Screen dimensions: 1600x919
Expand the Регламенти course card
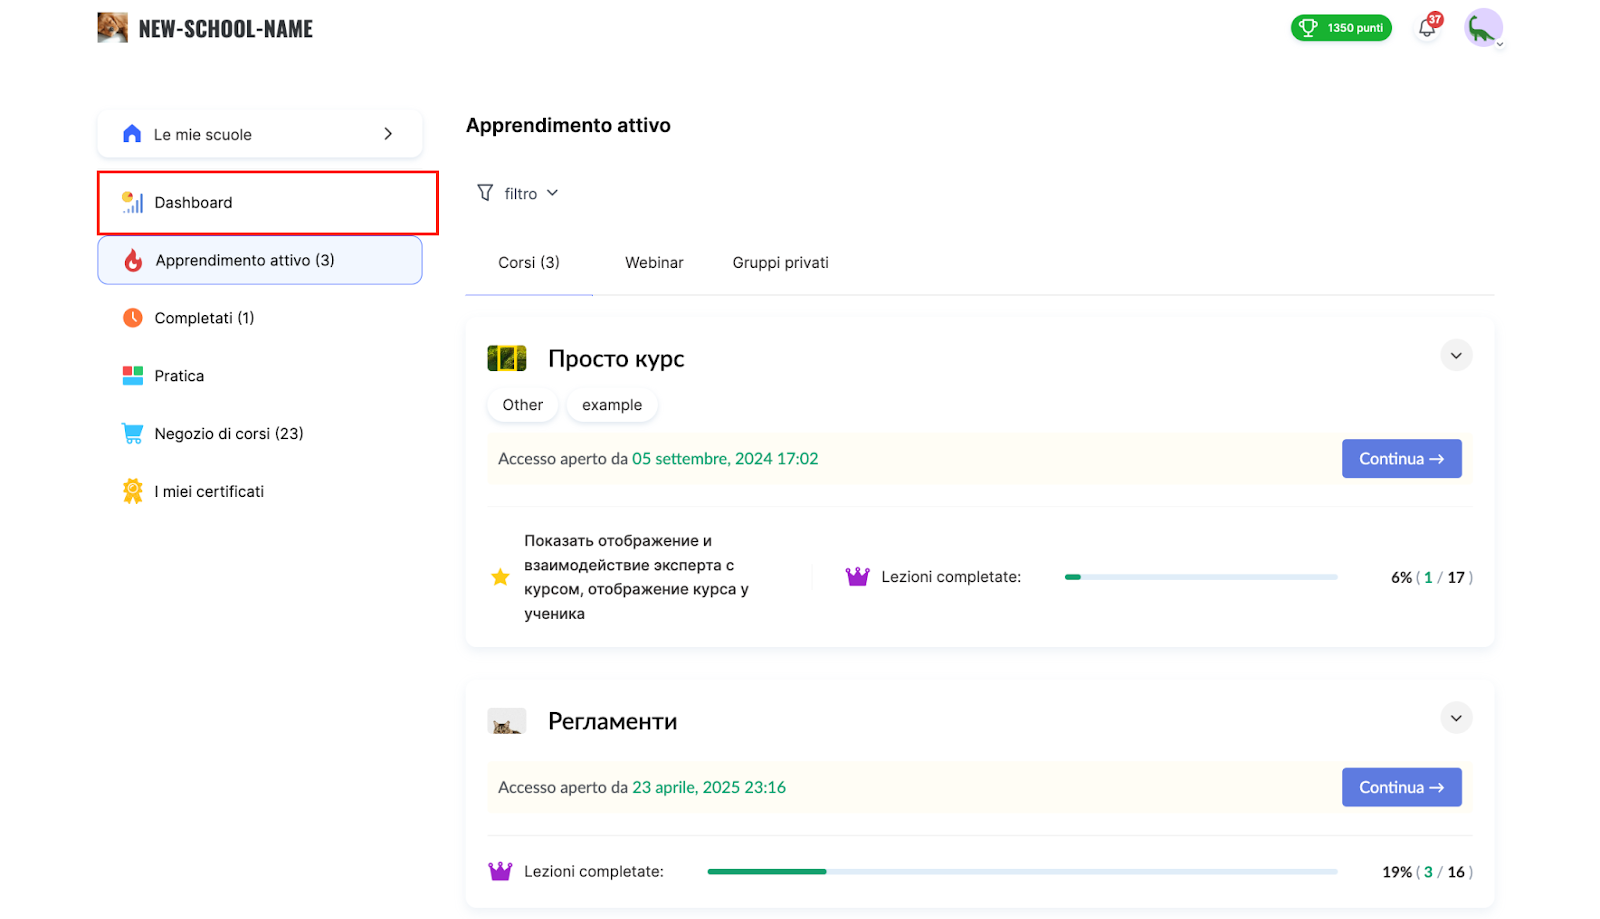click(1456, 718)
